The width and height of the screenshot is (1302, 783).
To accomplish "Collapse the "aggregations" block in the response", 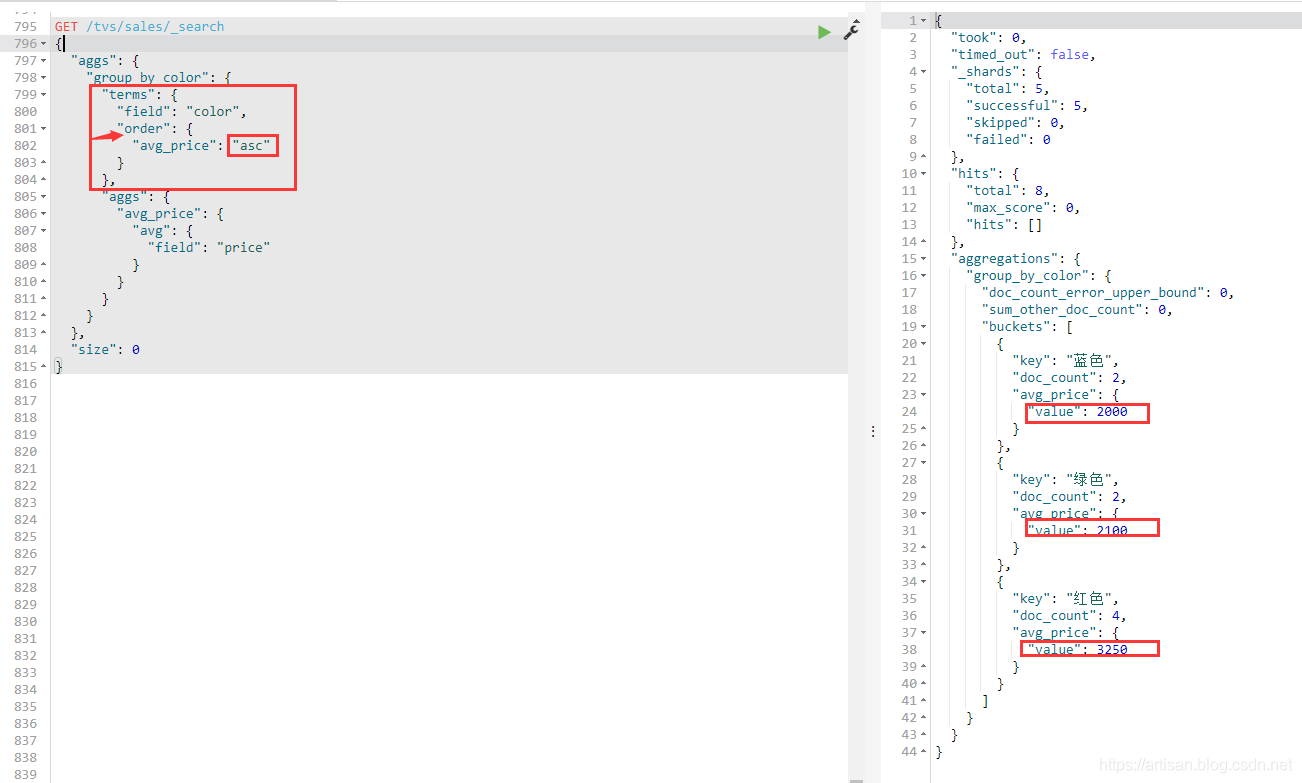I will pos(923,259).
